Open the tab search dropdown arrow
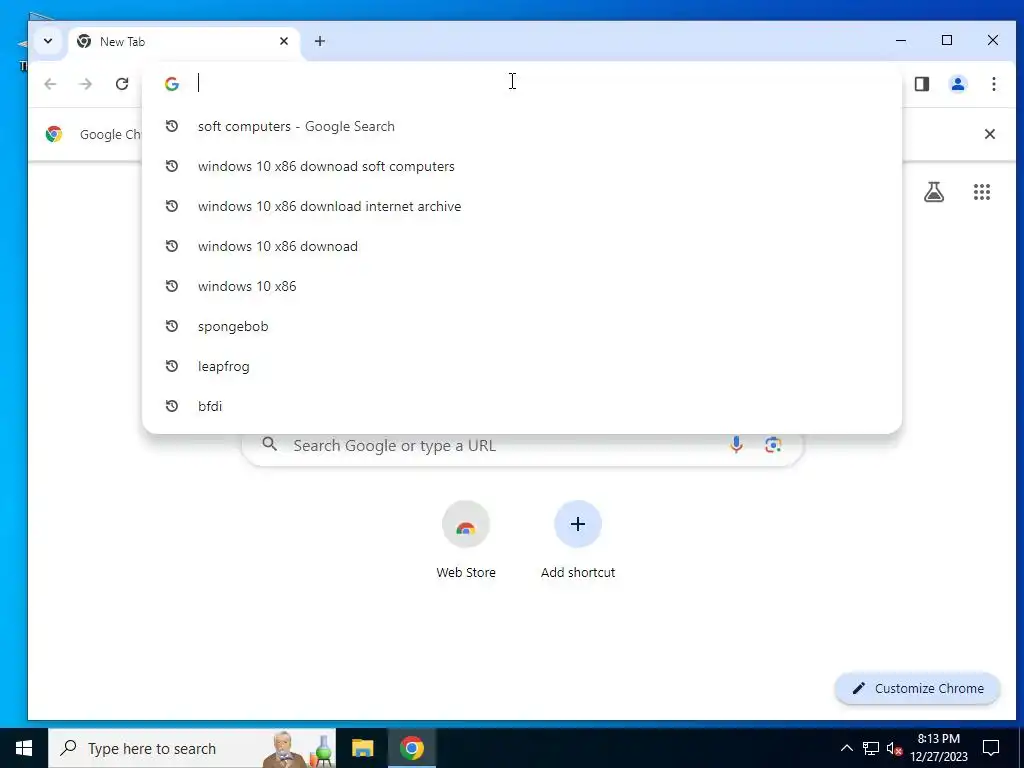Image resolution: width=1024 pixels, height=768 pixels. (x=48, y=41)
